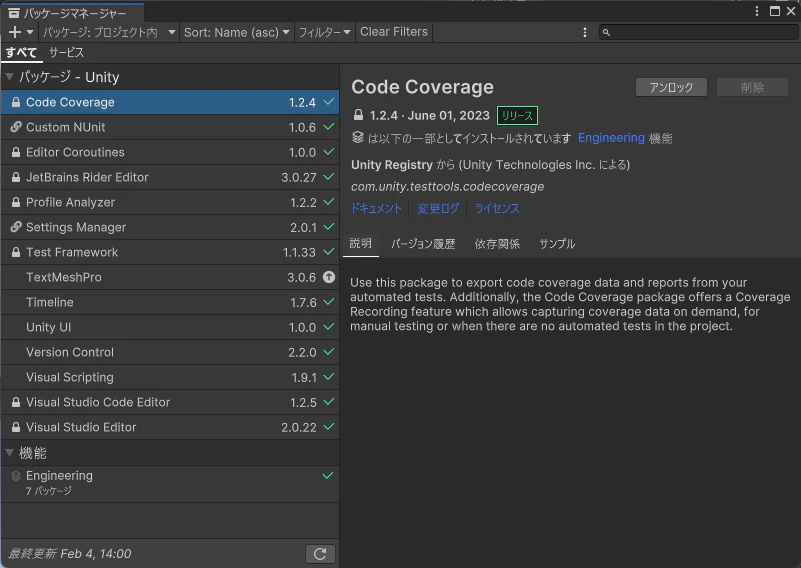Open the add package dropdown arrow
Image resolution: width=801 pixels, height=568 pixels.
30,32
